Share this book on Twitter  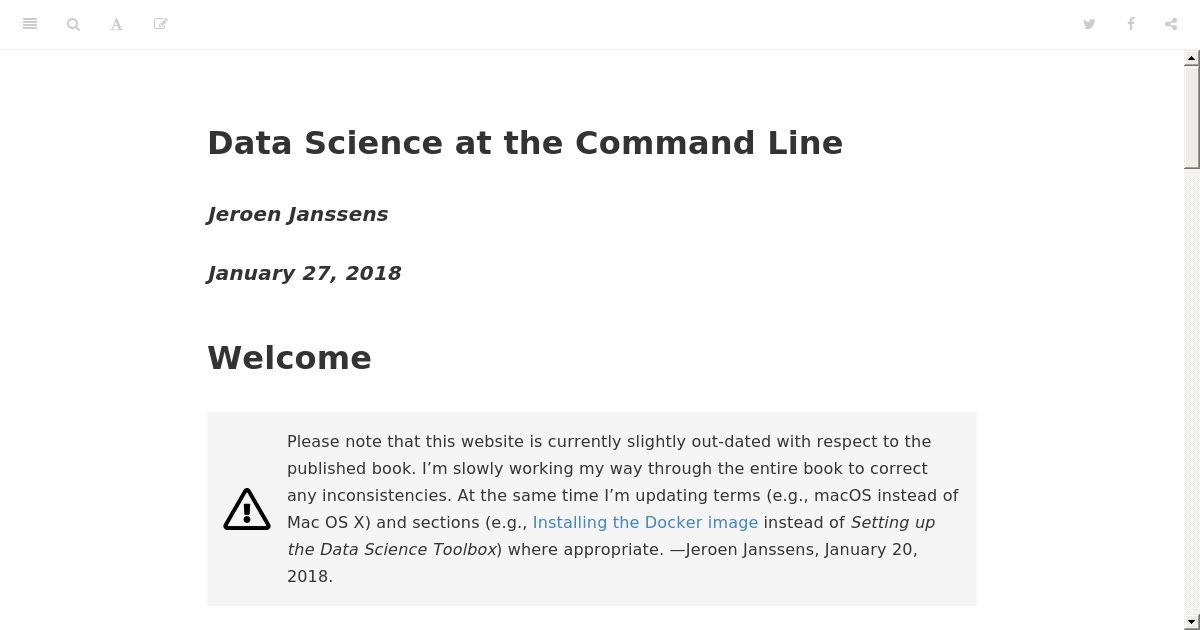point(1089,24)
